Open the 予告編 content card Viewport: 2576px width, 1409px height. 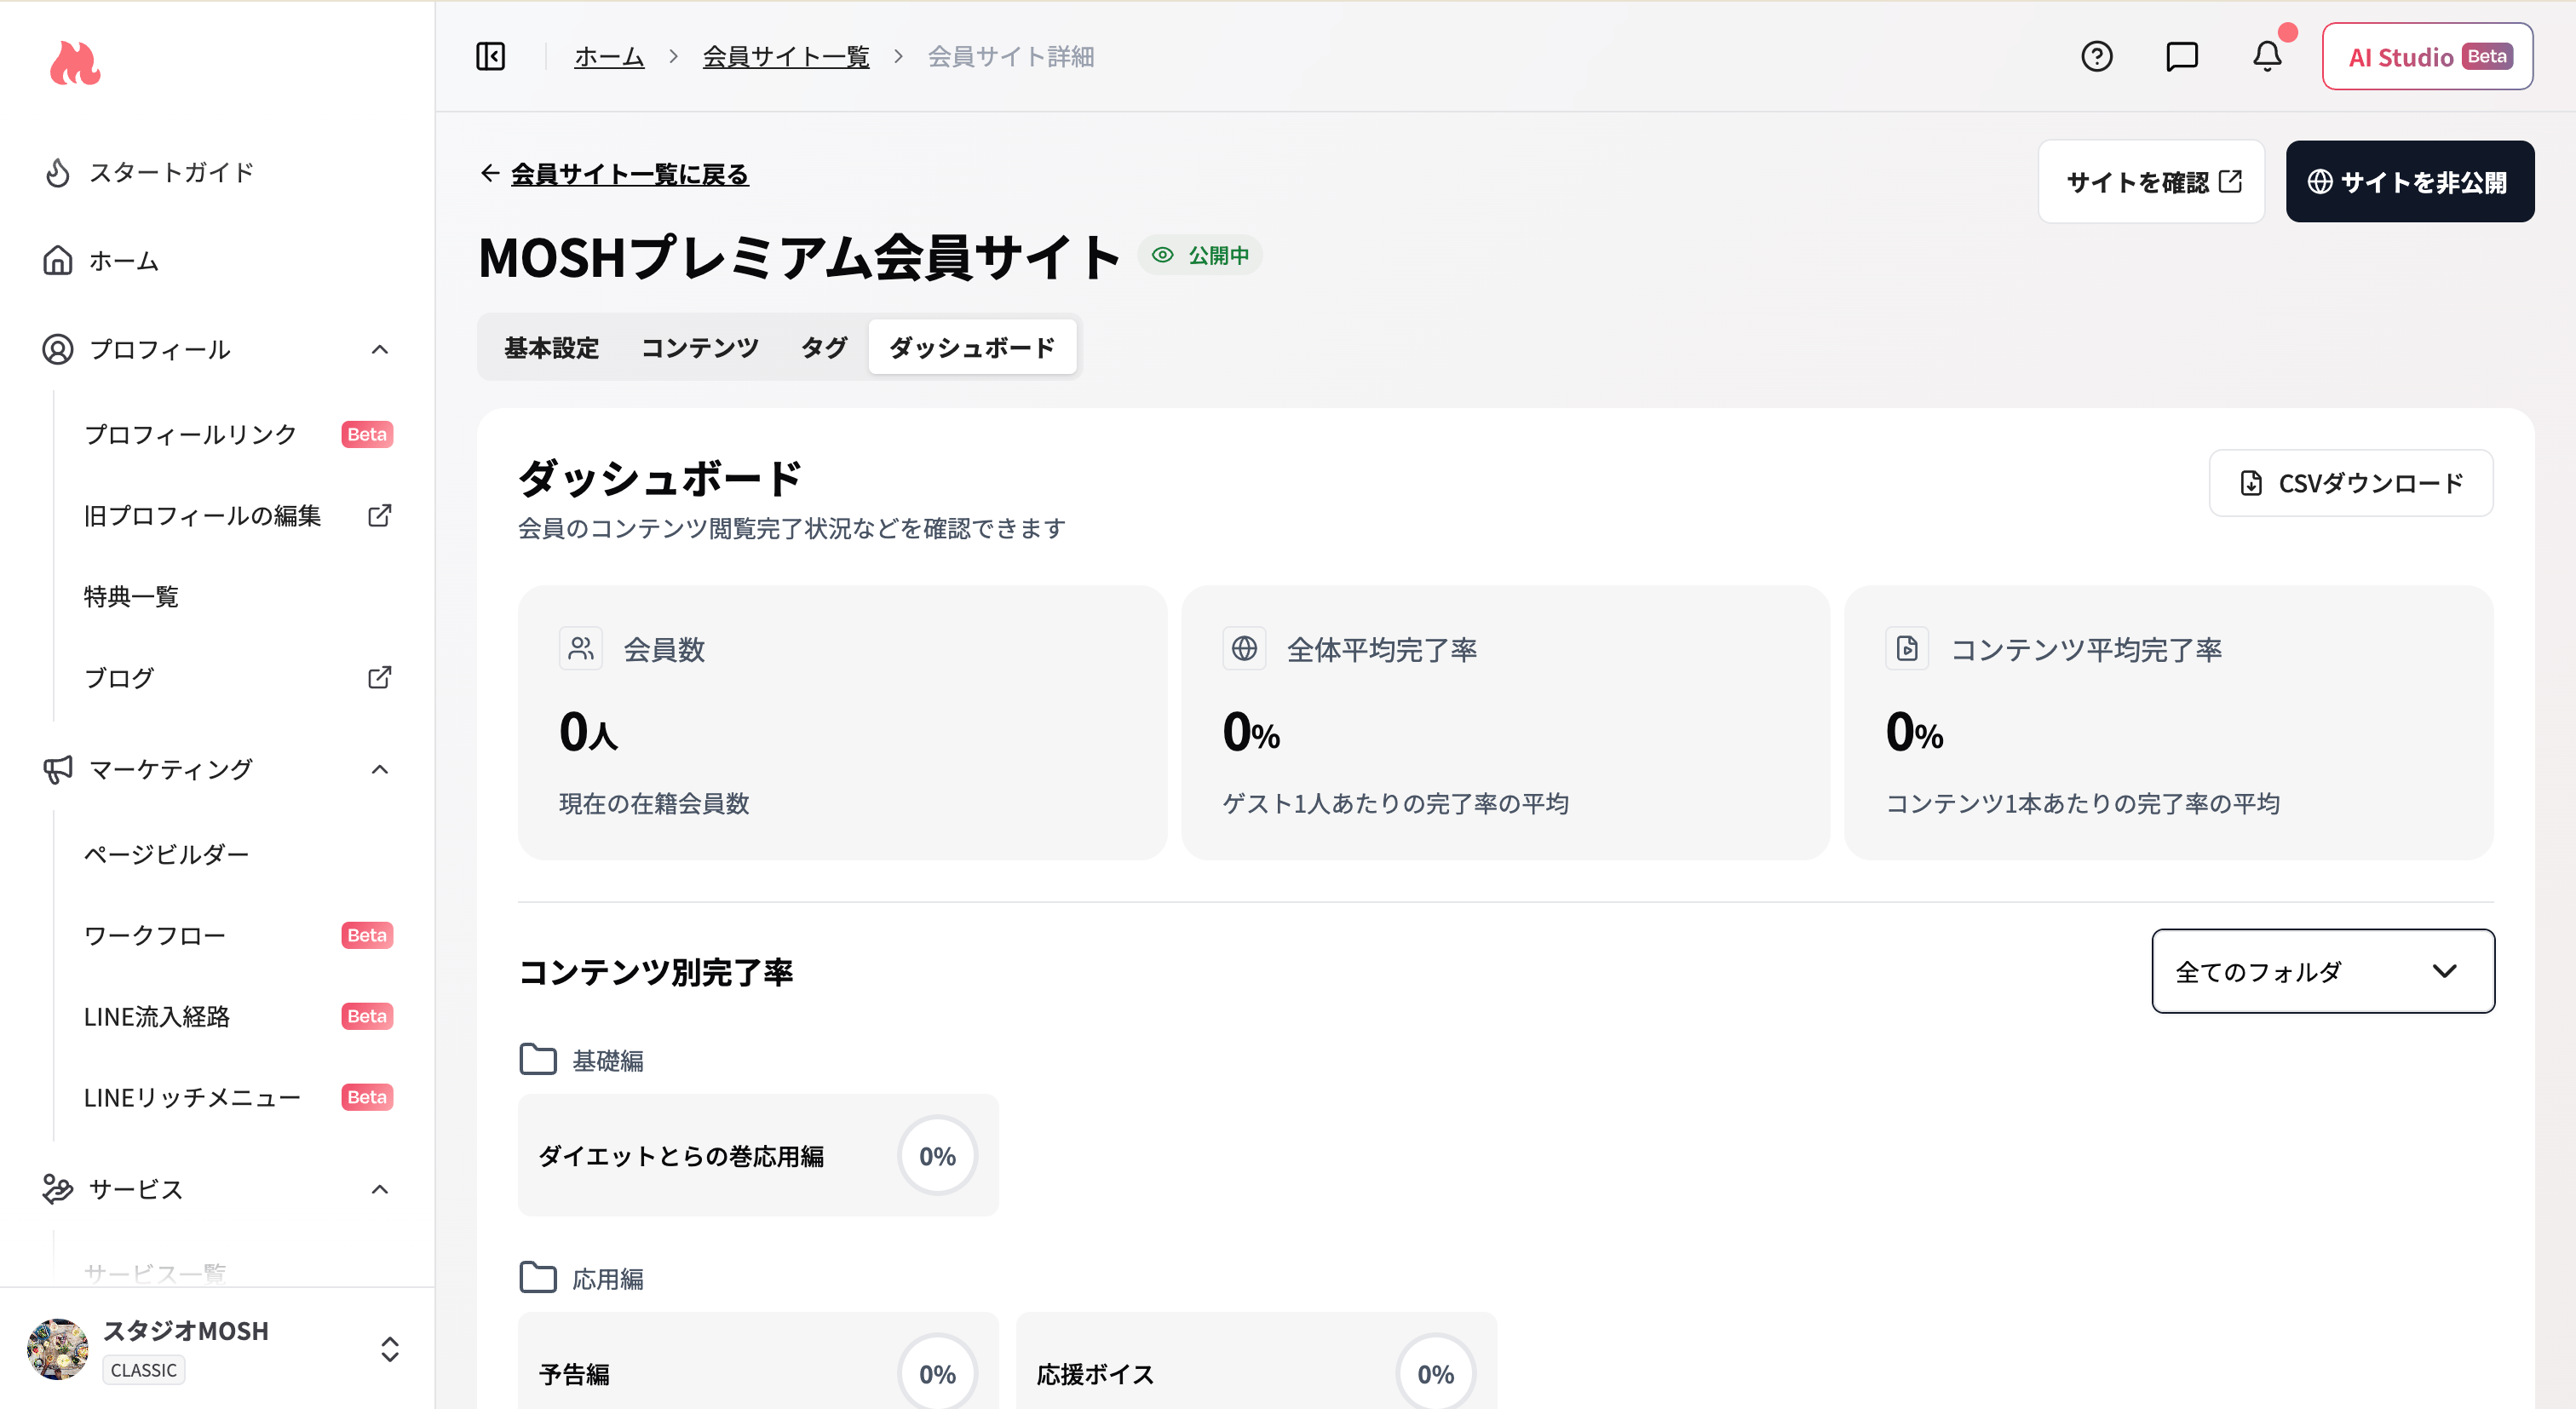758,1362
